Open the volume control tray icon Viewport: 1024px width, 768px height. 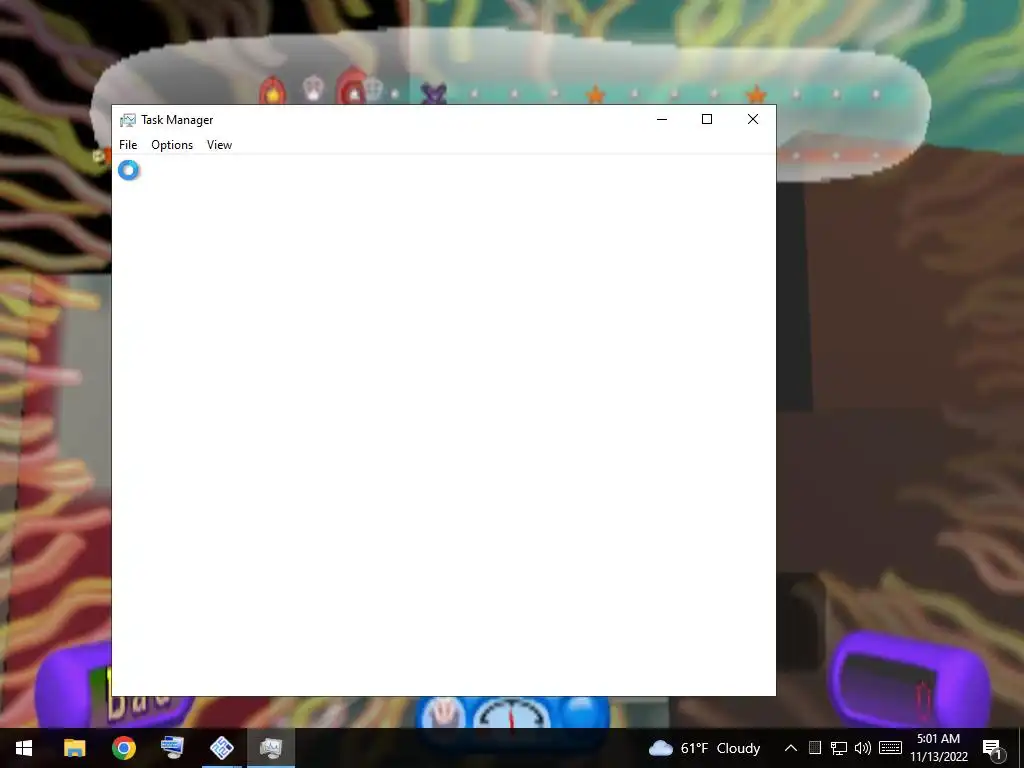pos(863,748)
